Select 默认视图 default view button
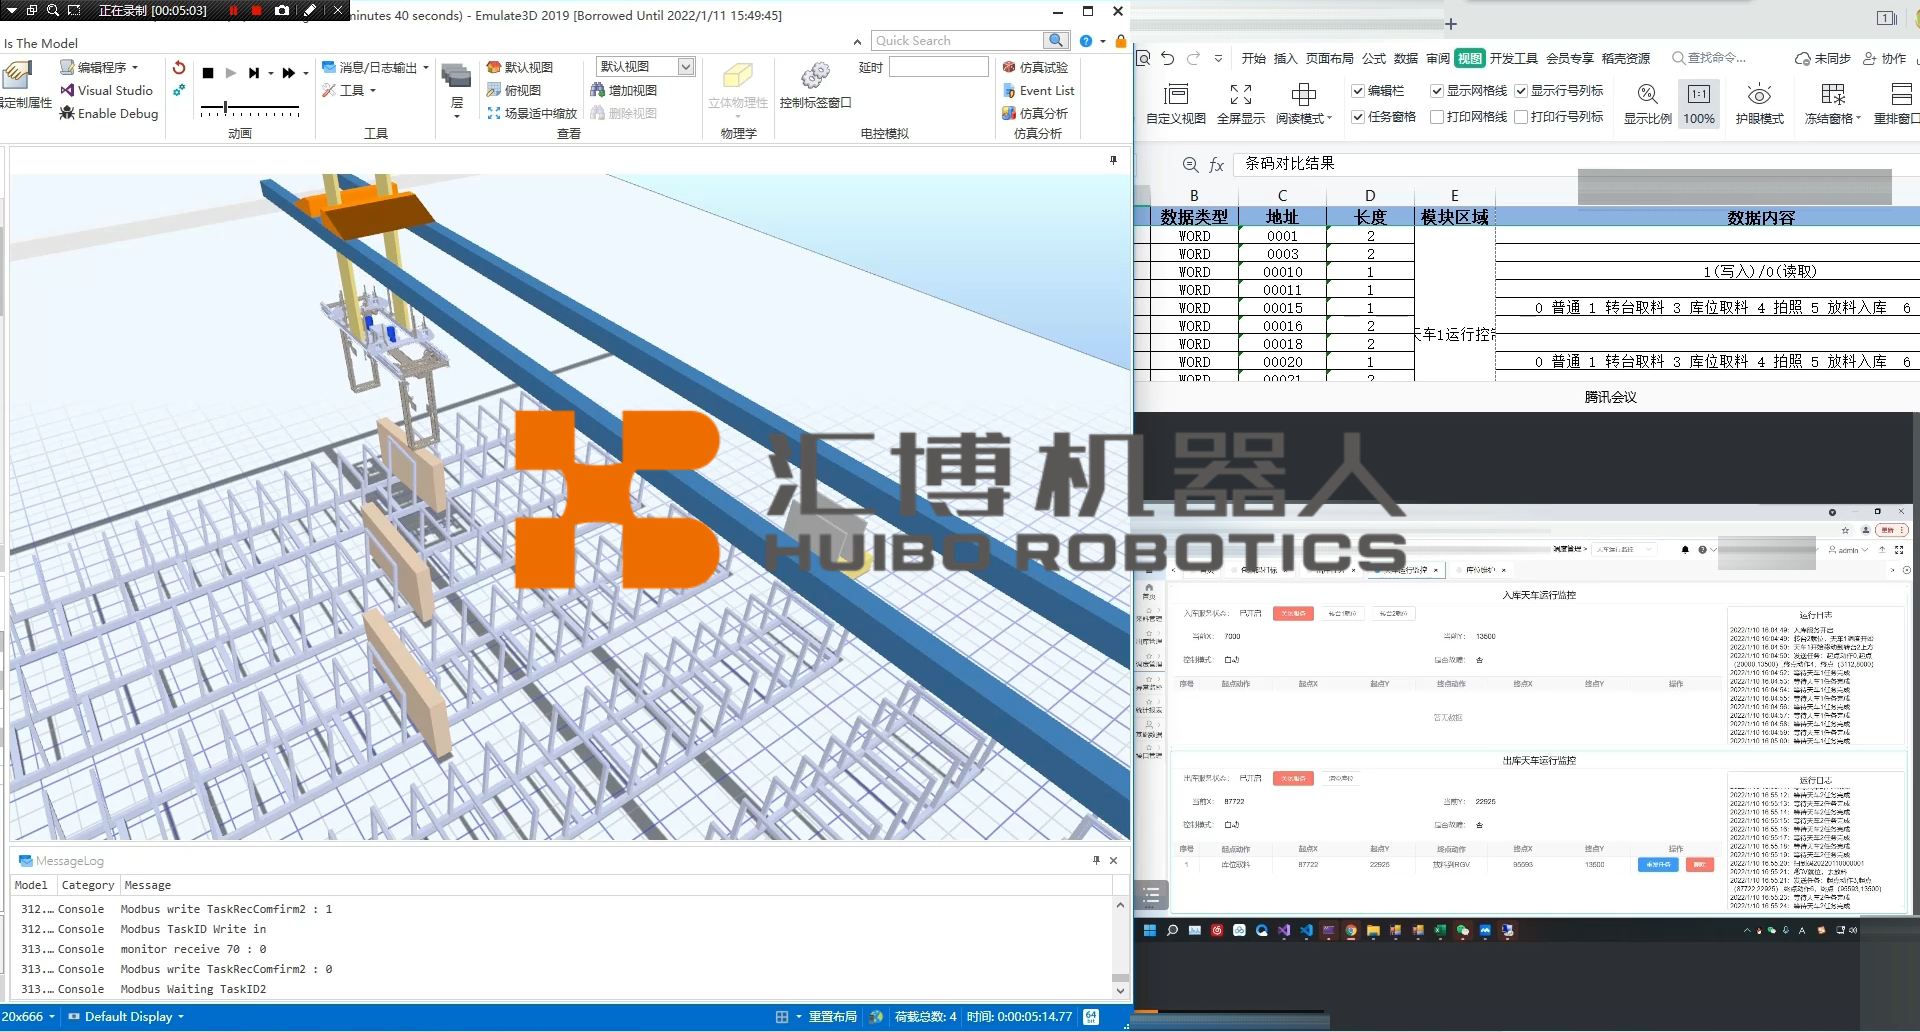 click(x=519, y=67)
